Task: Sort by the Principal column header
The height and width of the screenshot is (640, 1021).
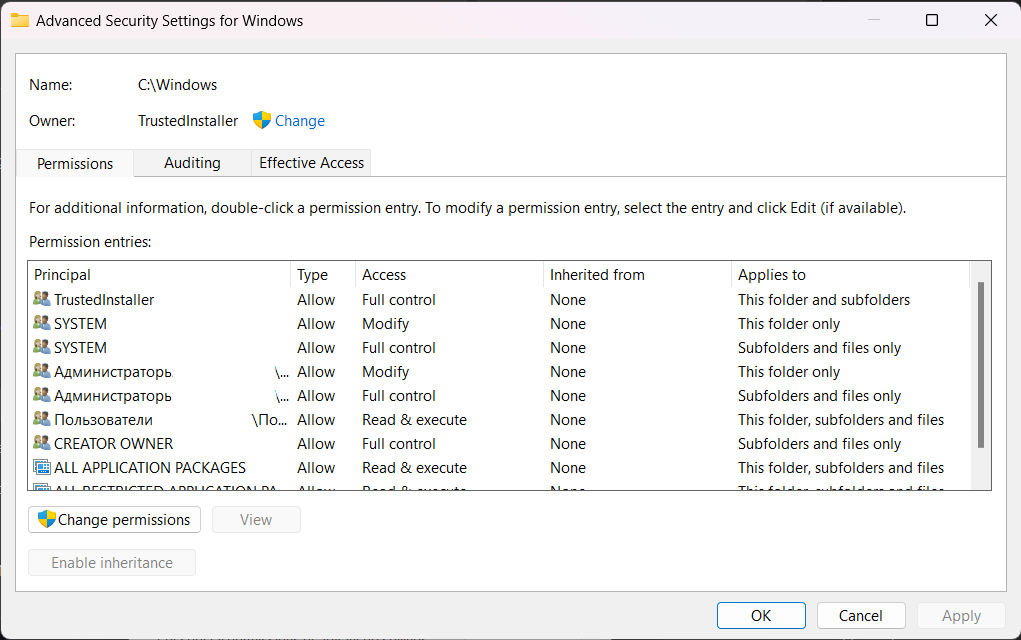Action: tap(160, 275)
